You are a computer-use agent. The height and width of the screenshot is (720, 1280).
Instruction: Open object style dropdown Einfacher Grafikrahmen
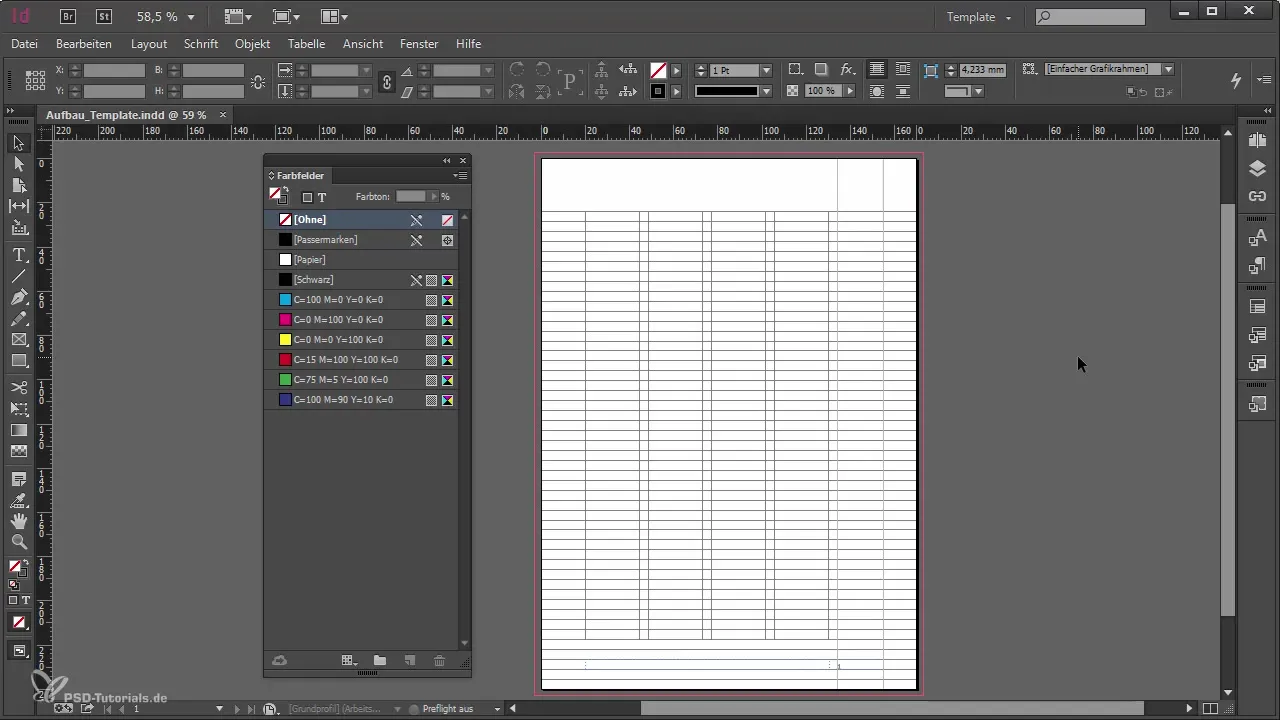click(x=1167, y=69)
